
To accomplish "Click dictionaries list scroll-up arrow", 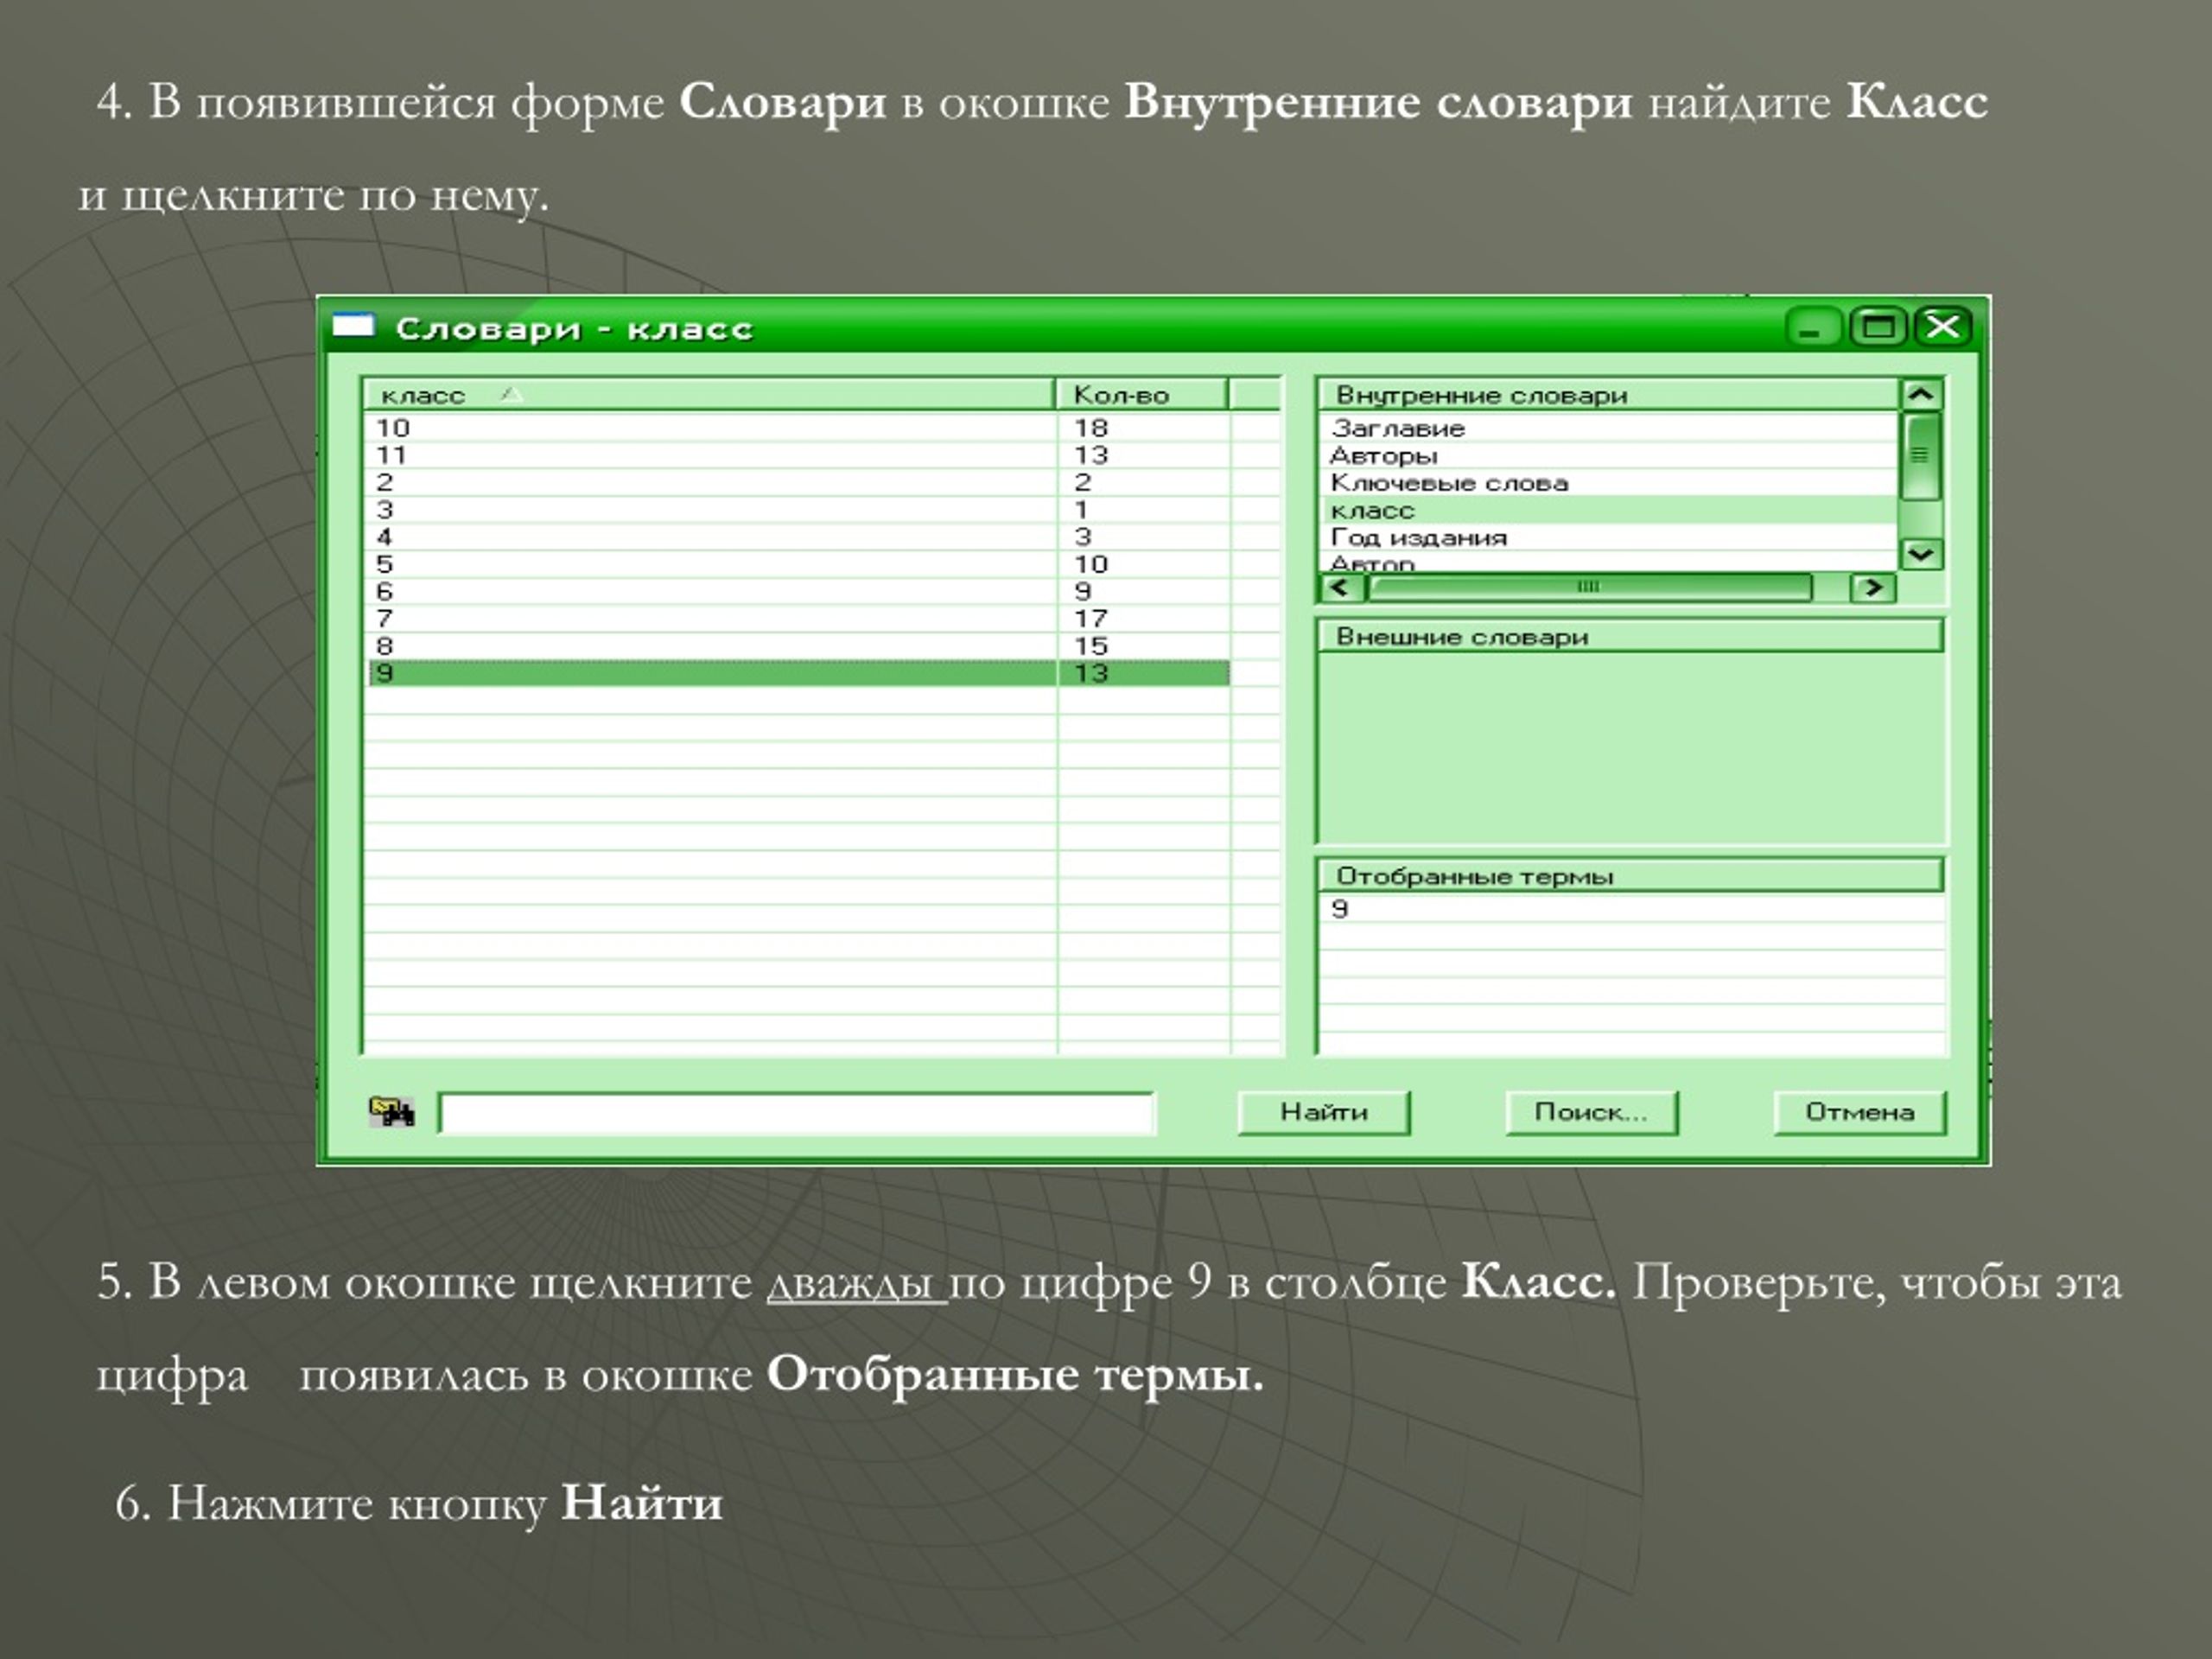I will pyautogui.click(x=1921, y=394).
